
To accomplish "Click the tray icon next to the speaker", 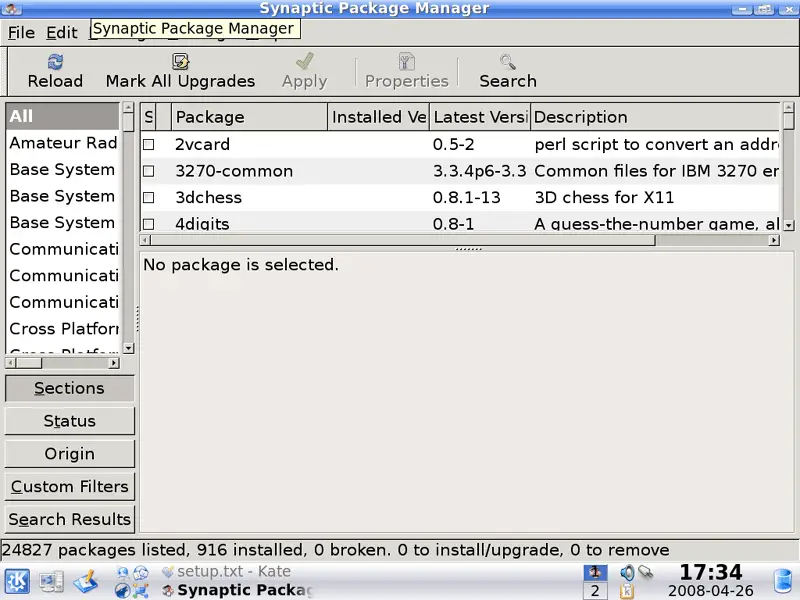I will tap(645, 572).
